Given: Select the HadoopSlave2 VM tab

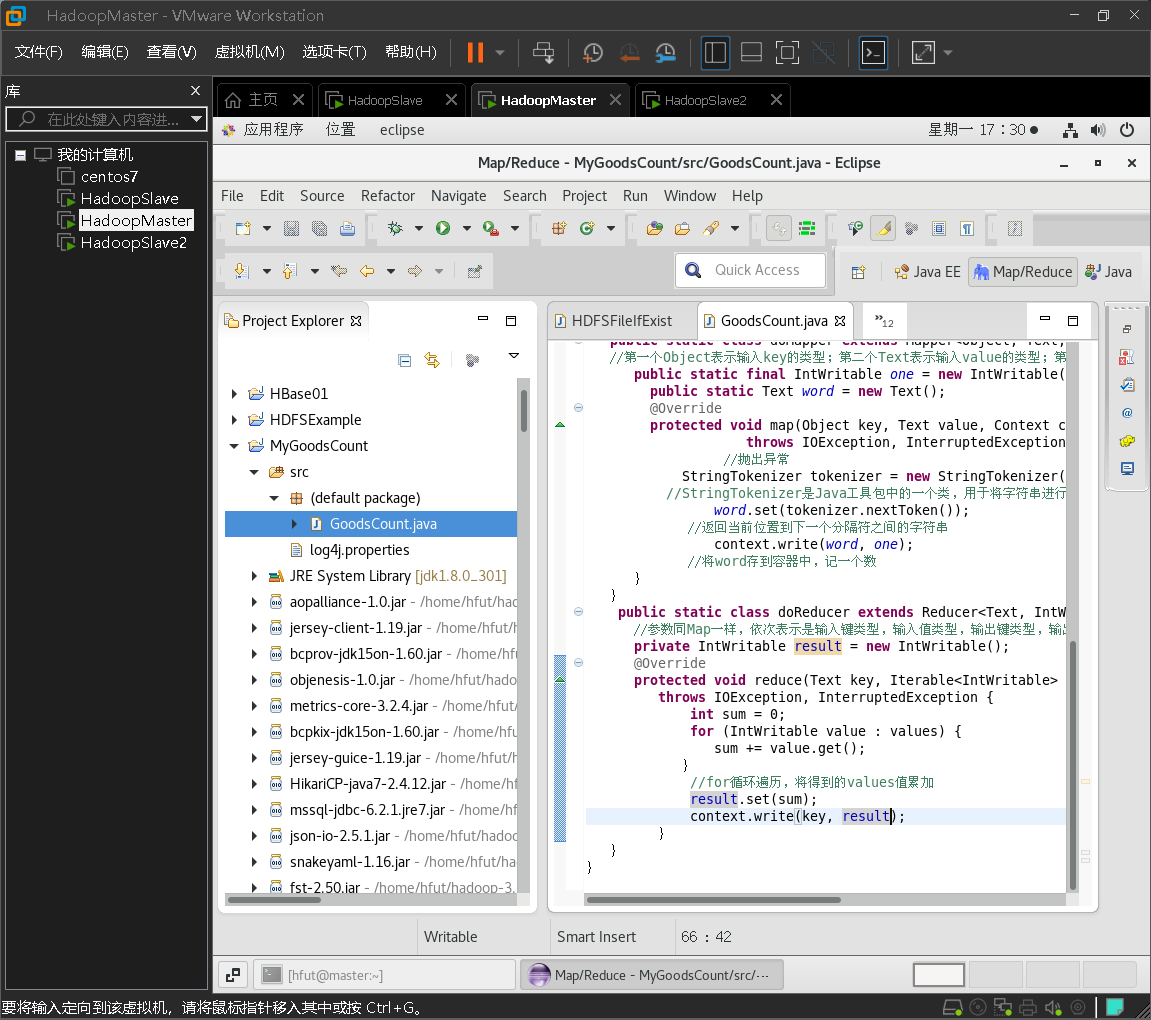Looking at the screenshot, I should (x=705, y=100).
